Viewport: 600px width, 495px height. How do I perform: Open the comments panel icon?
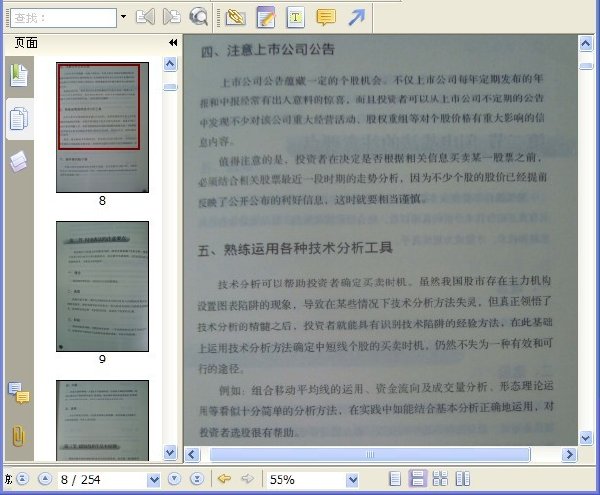(19, 393)
